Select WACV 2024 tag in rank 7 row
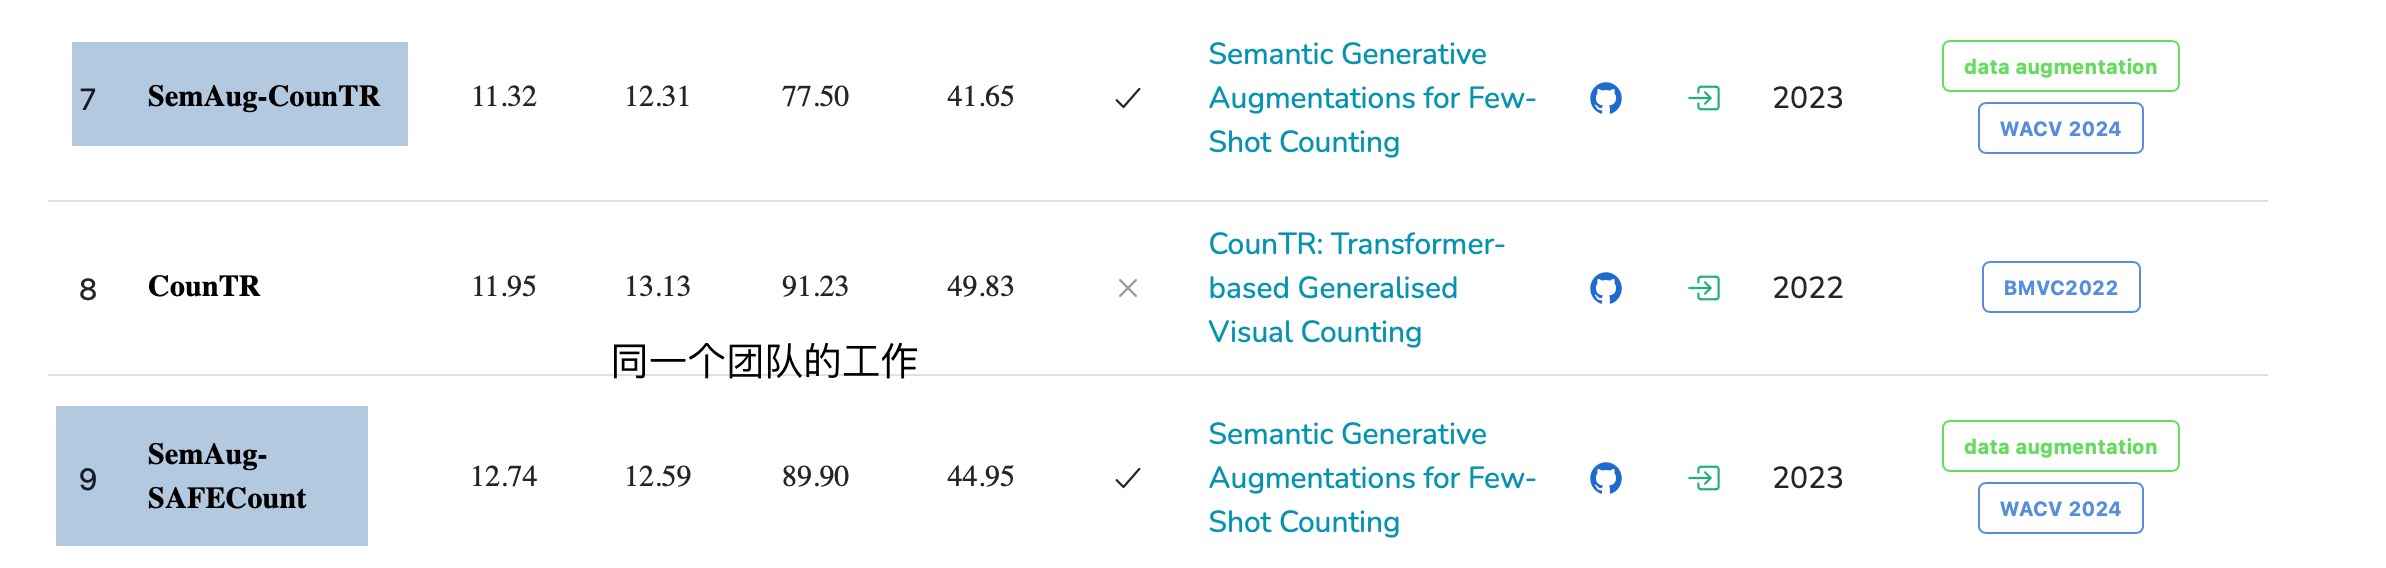Viewport: 2386px width, 568px height. point(2060,128)
